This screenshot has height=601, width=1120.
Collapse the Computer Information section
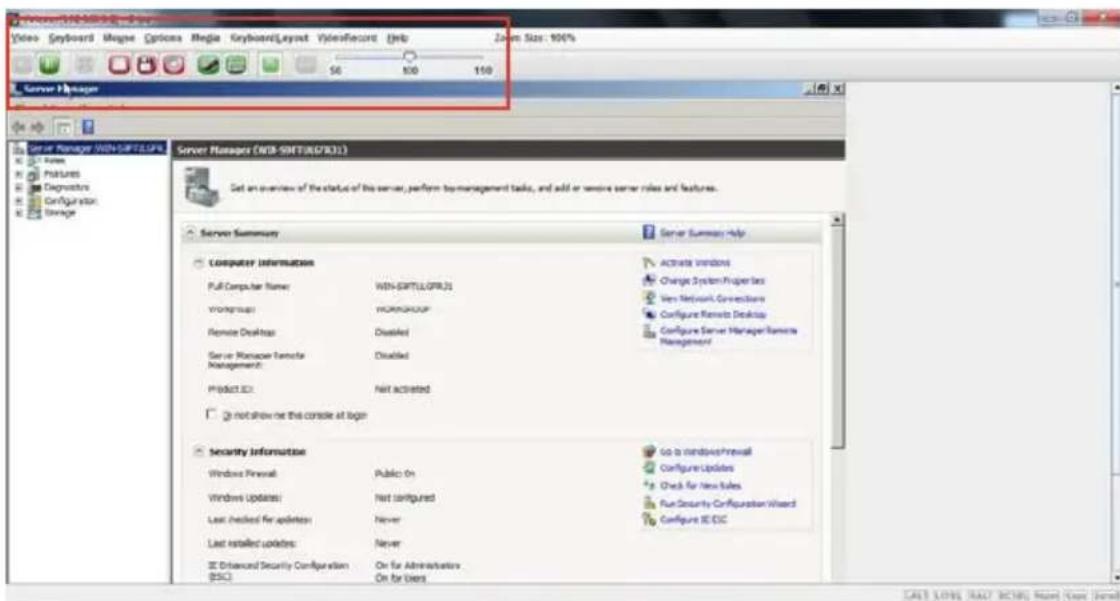pyautogui.click(x=199, y=263)
